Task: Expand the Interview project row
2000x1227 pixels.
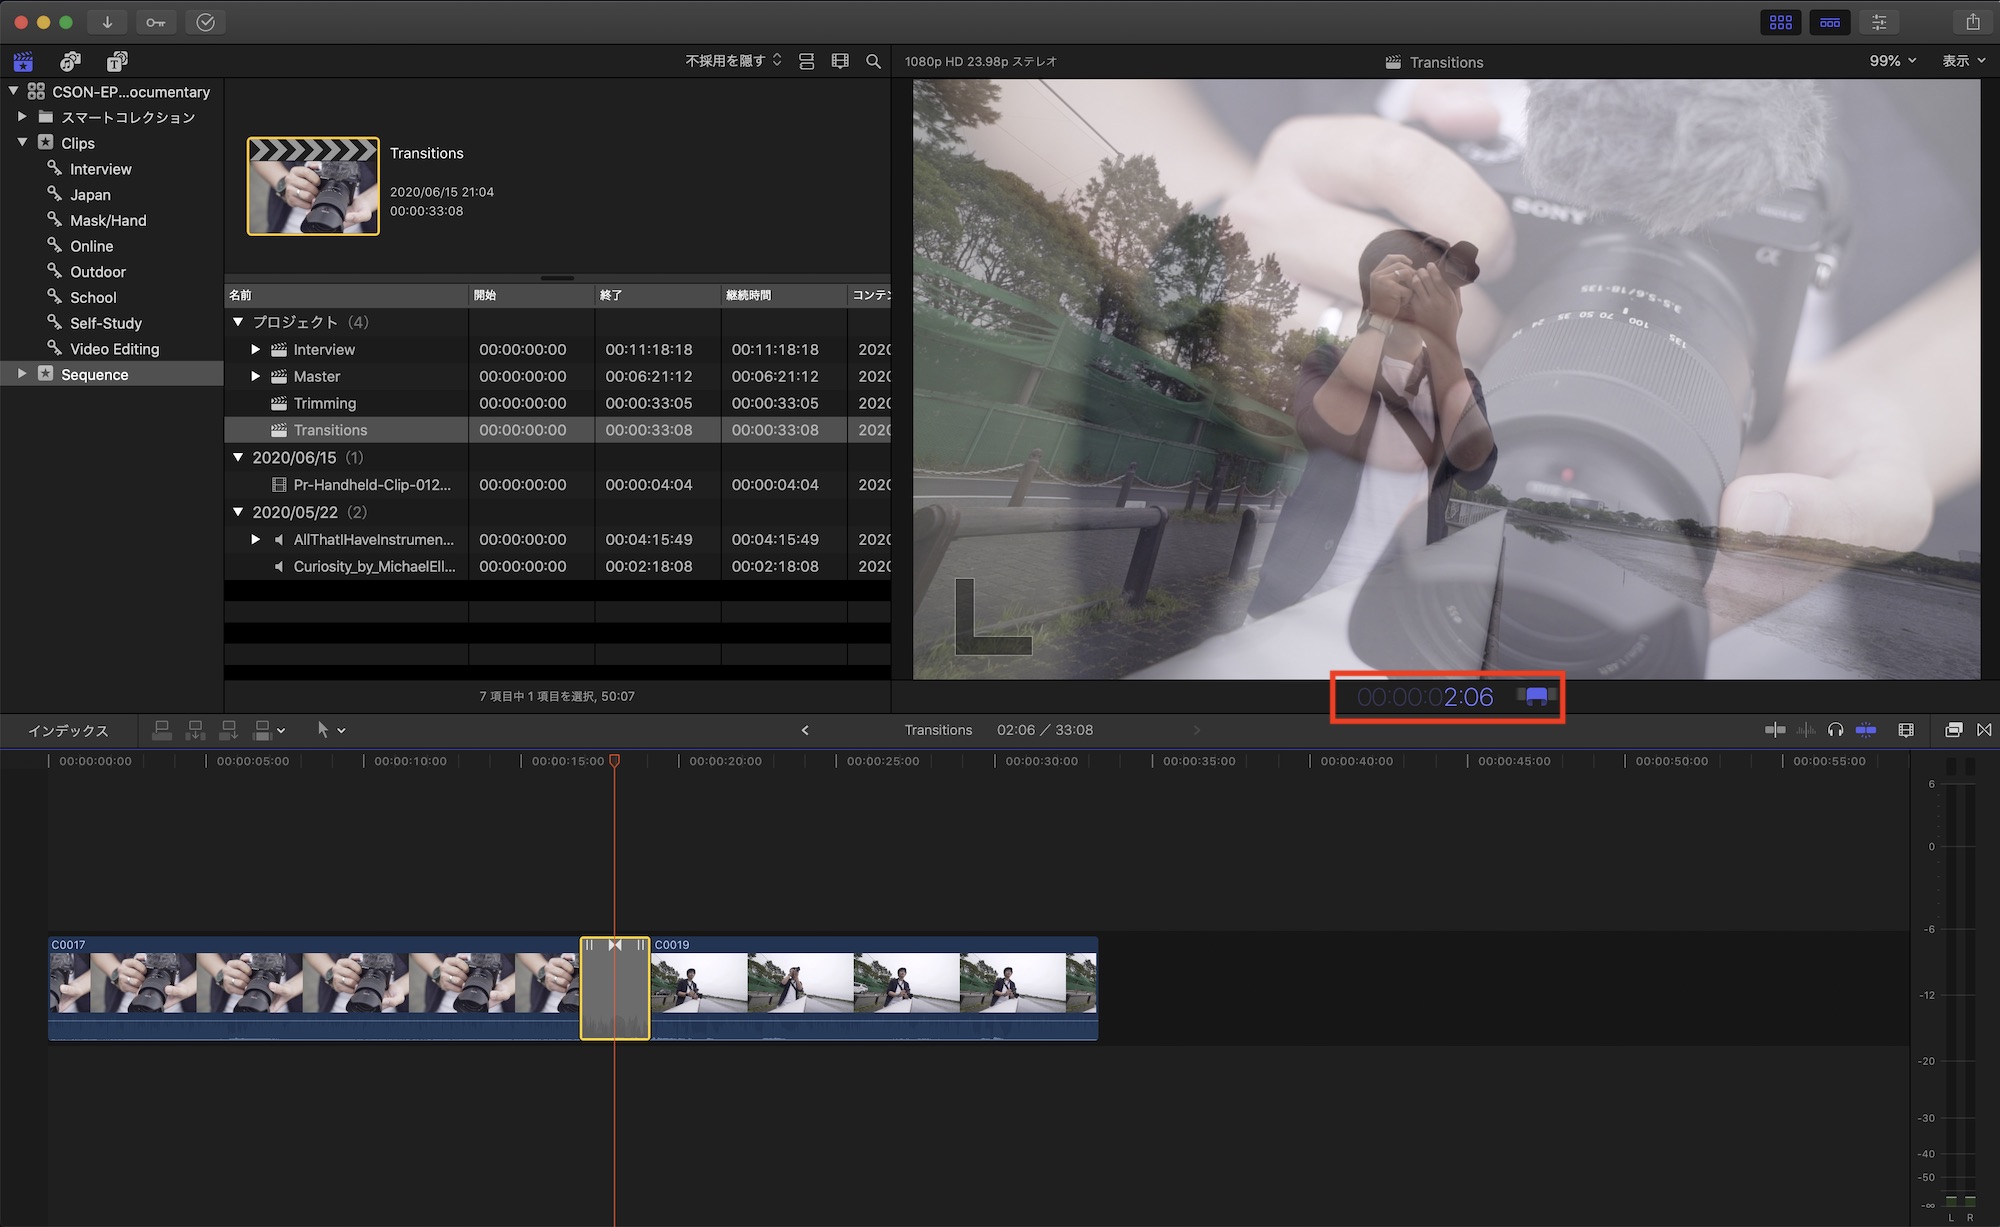Action: [256, 350]
